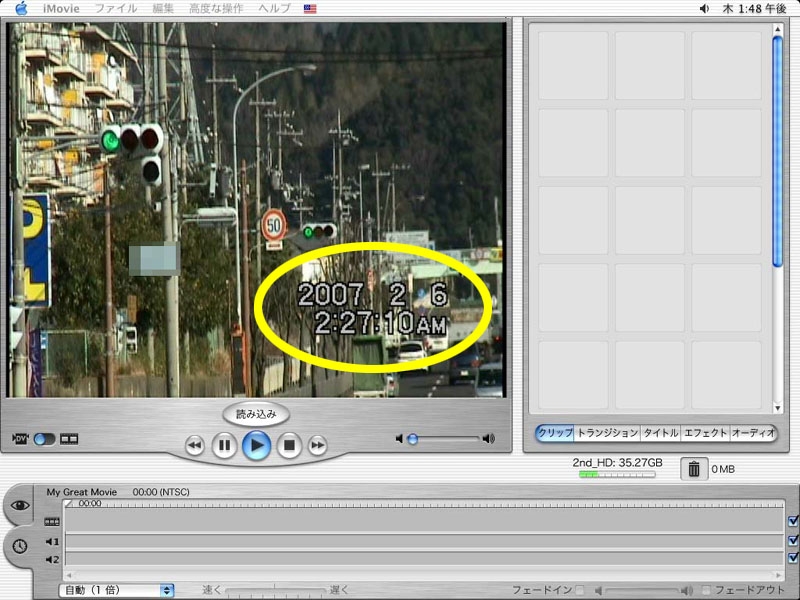Open the ヘルプ menu
This screenshot has width=800, height=600.
pyautogui.click(x=274, y=8)
